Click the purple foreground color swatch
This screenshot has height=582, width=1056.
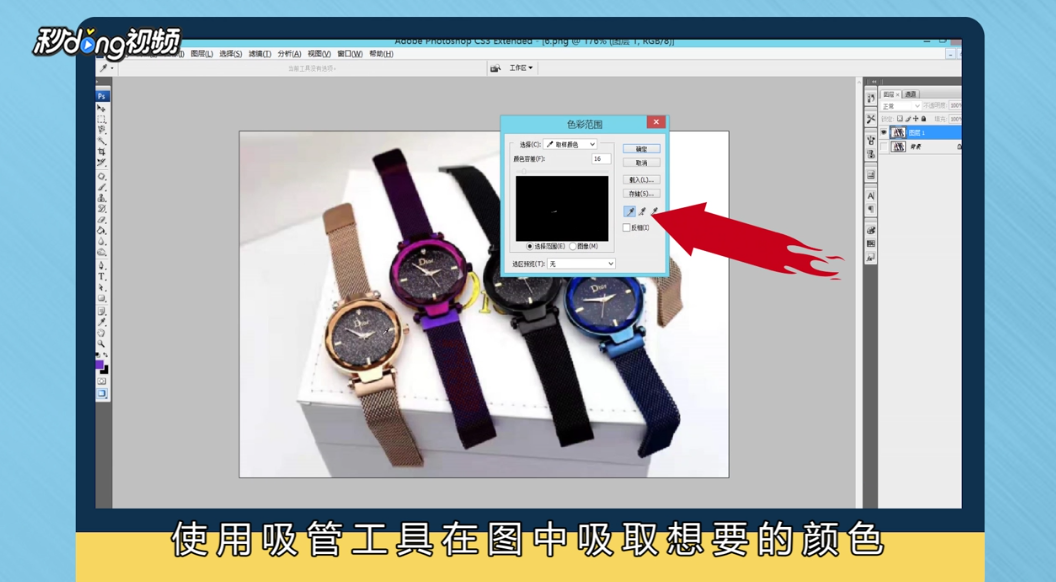click(99, 365)
